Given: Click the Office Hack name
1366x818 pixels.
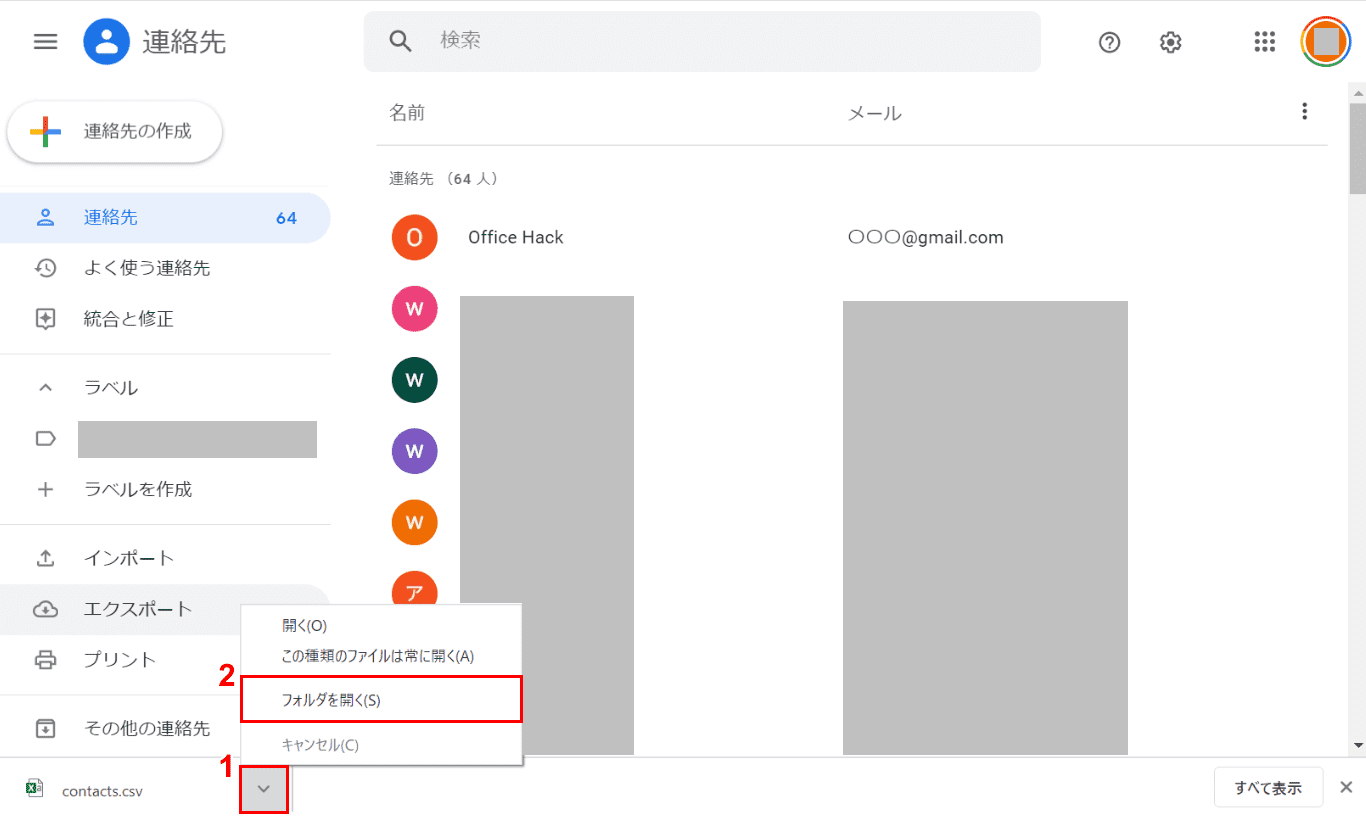Looking at the screenshot, I should [x=516, y=237].
